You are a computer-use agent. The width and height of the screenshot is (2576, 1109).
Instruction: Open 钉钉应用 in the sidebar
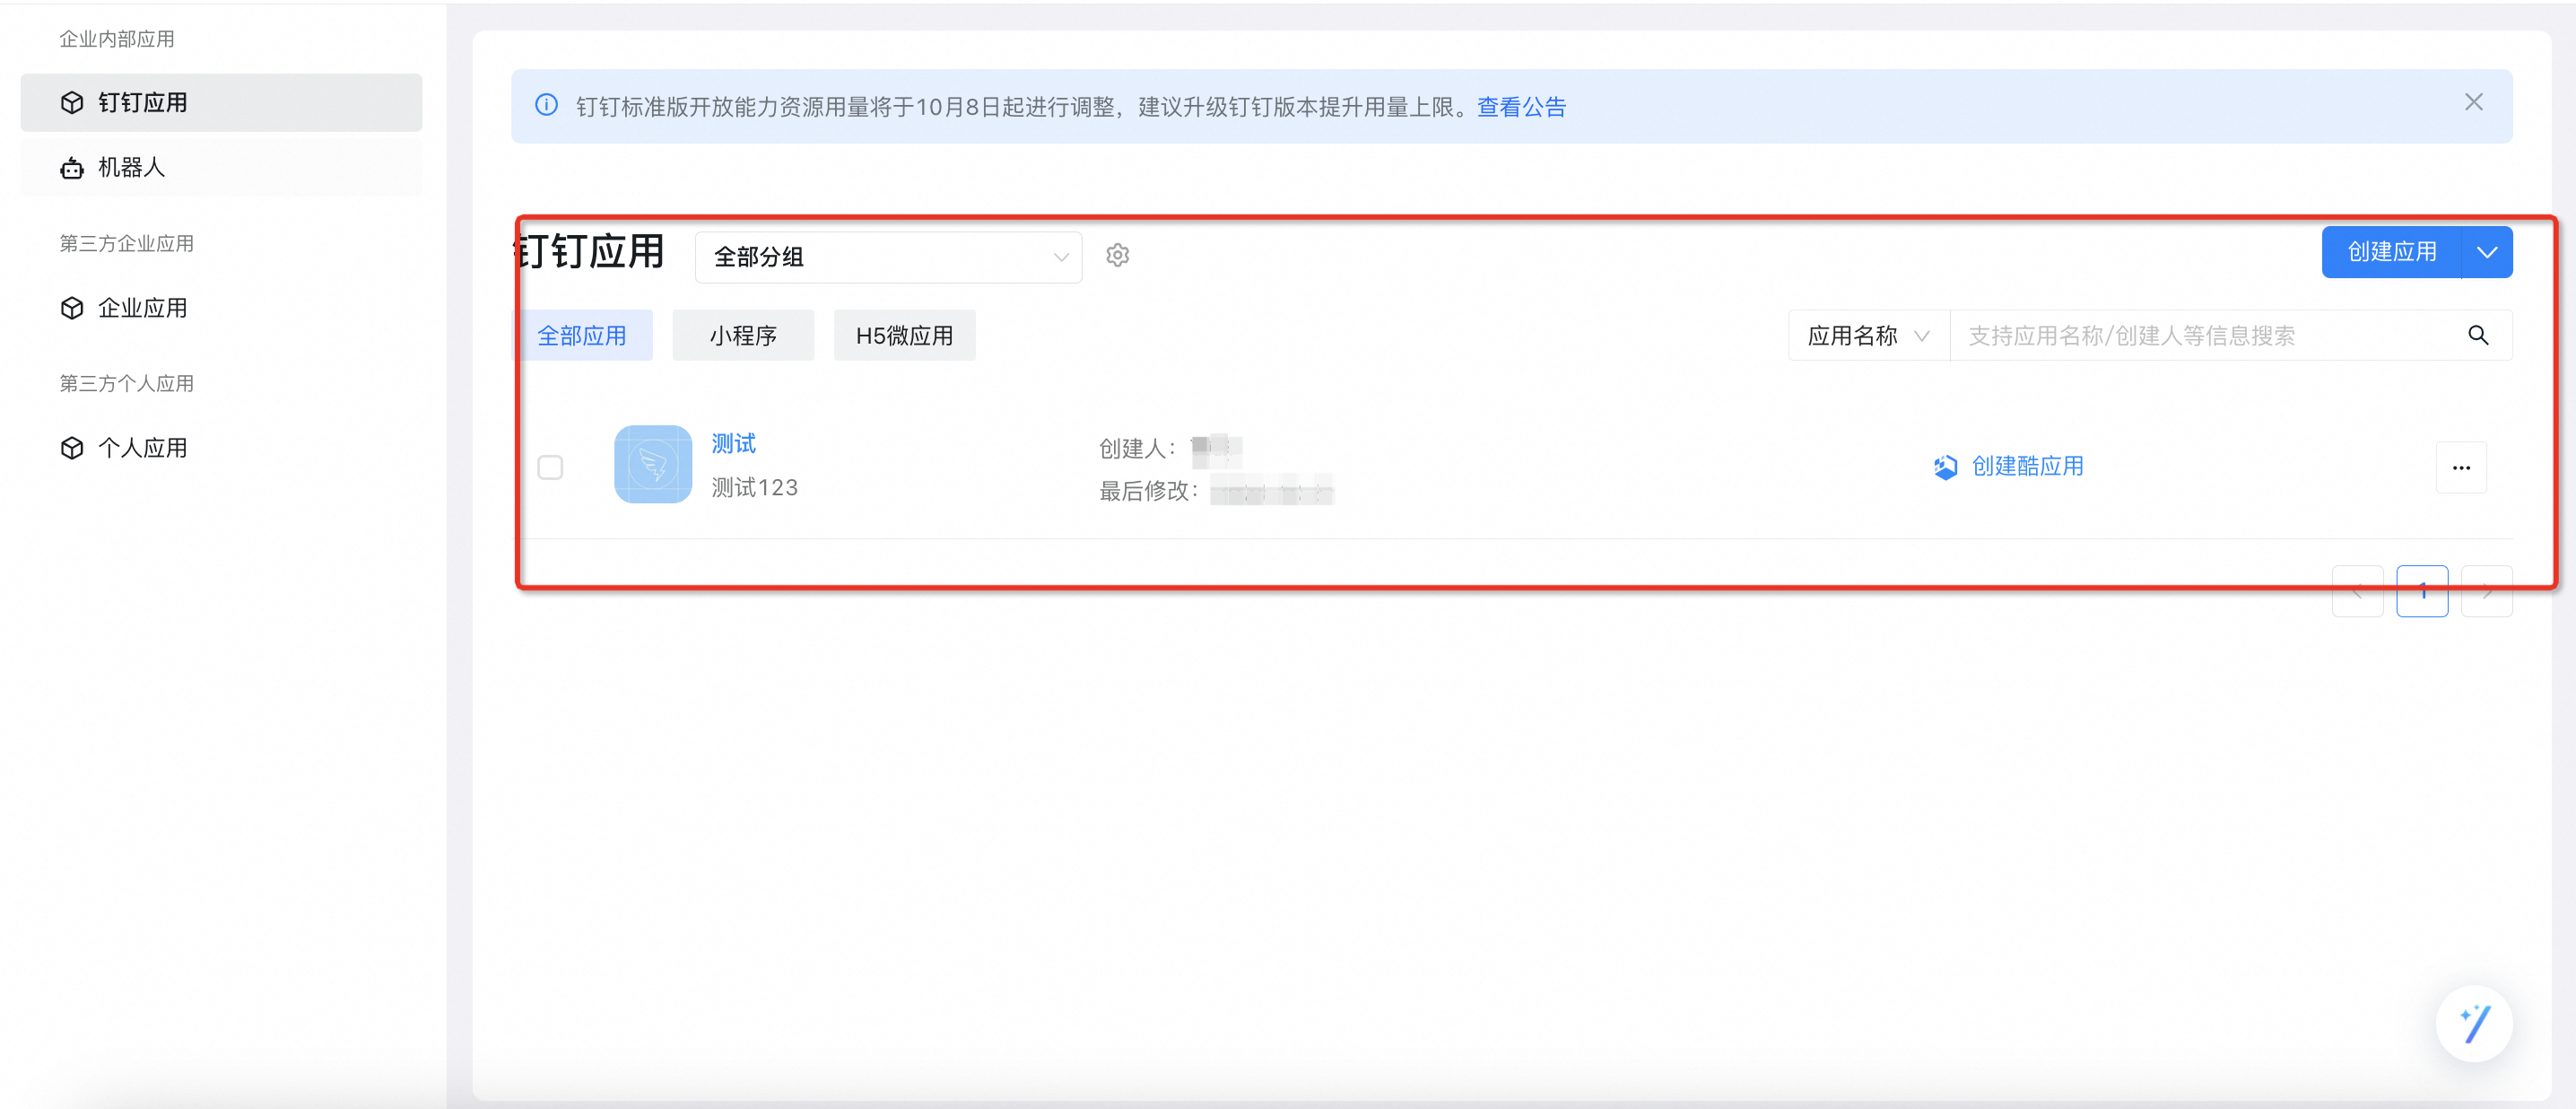click(221, 102)
